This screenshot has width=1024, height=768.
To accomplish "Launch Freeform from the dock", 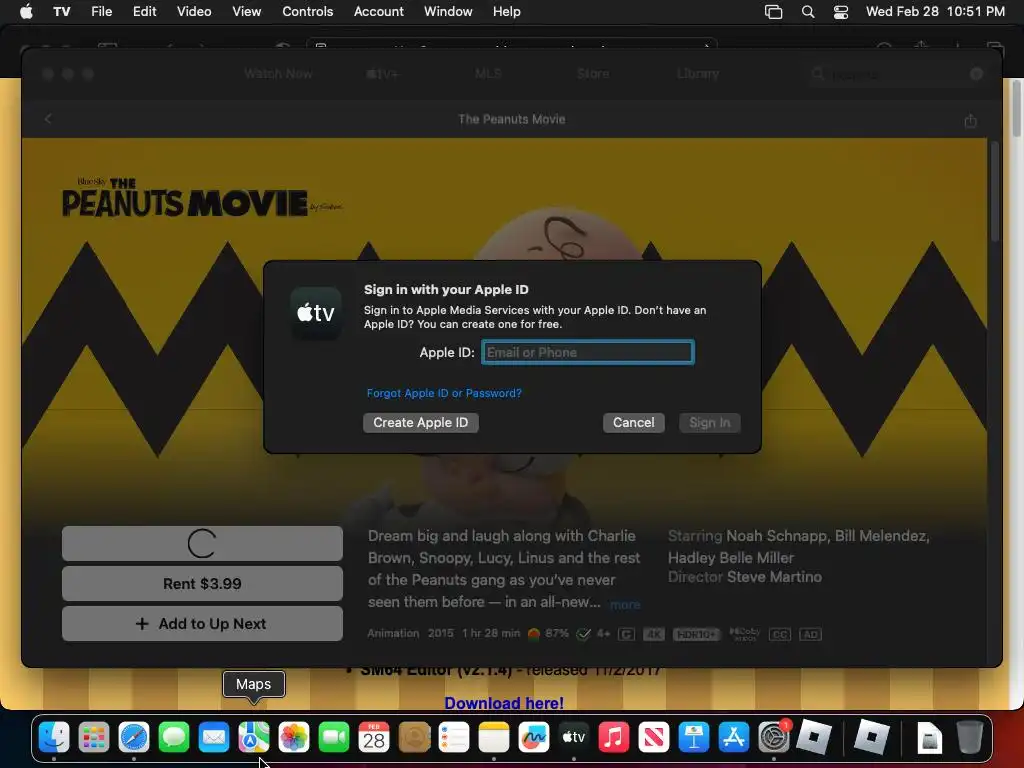I will pos(534,738).
